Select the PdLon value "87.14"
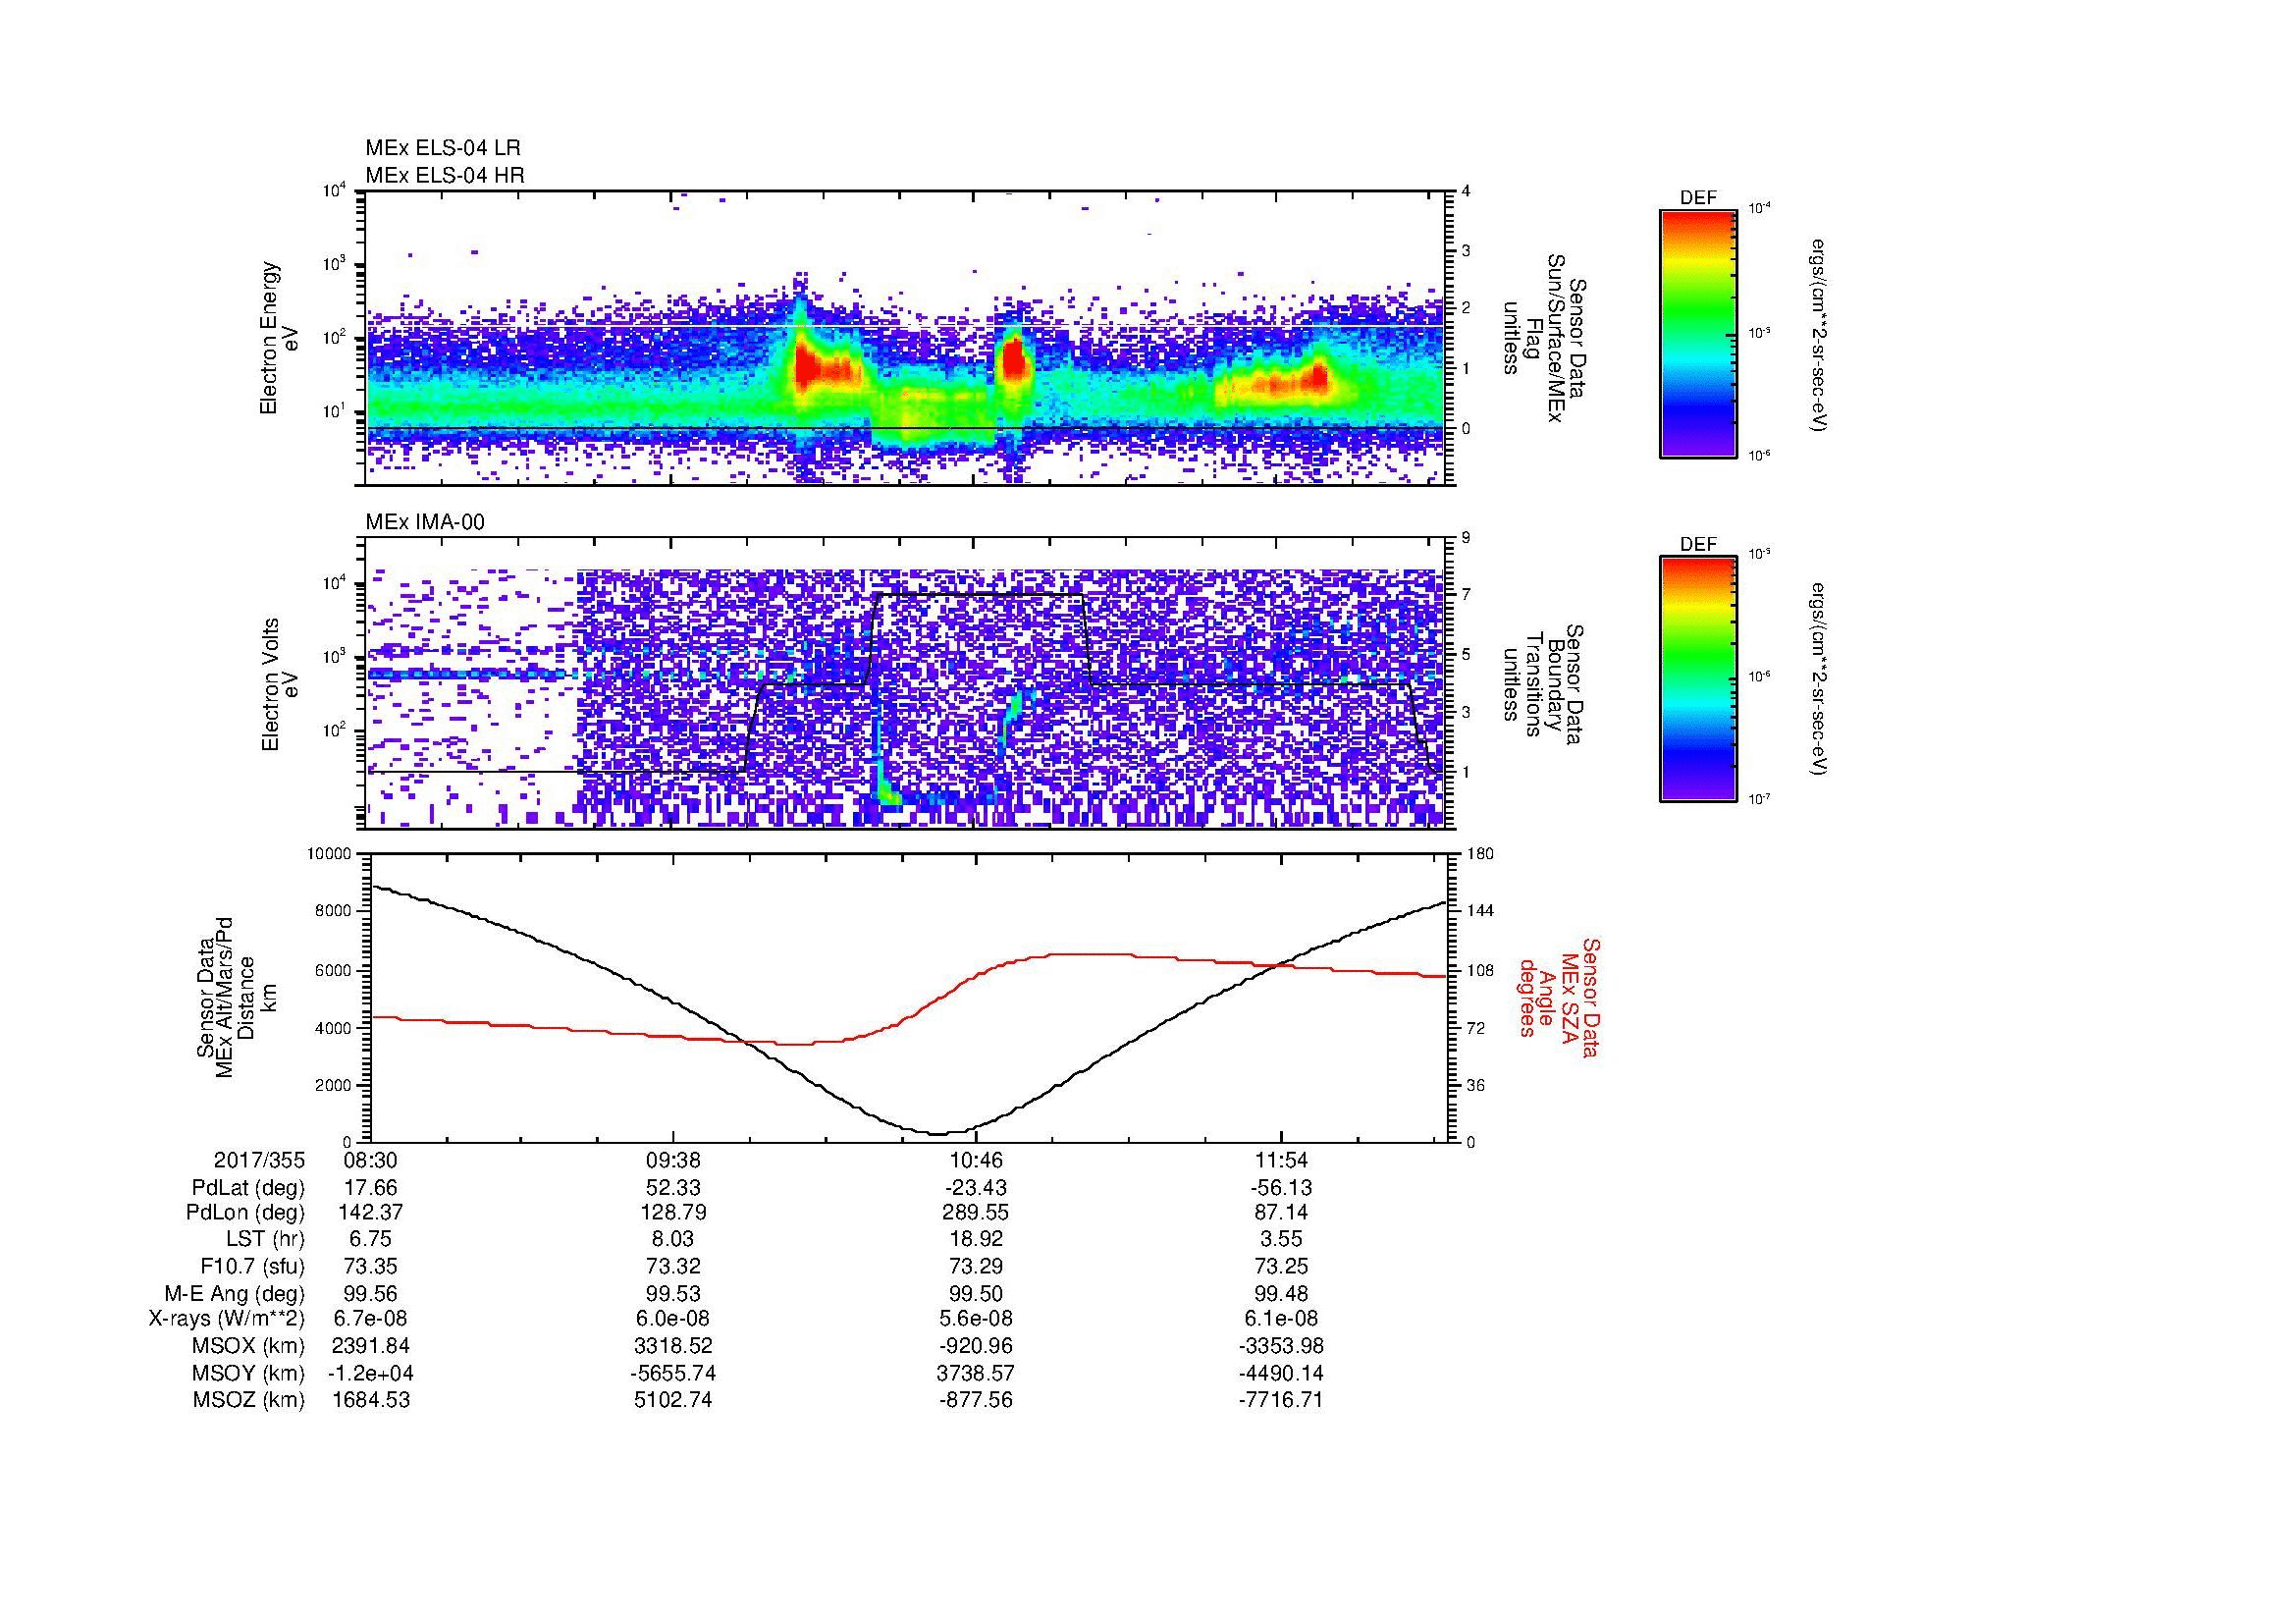This screenshot has width=2296, height=1623. click(1281, 1213)
